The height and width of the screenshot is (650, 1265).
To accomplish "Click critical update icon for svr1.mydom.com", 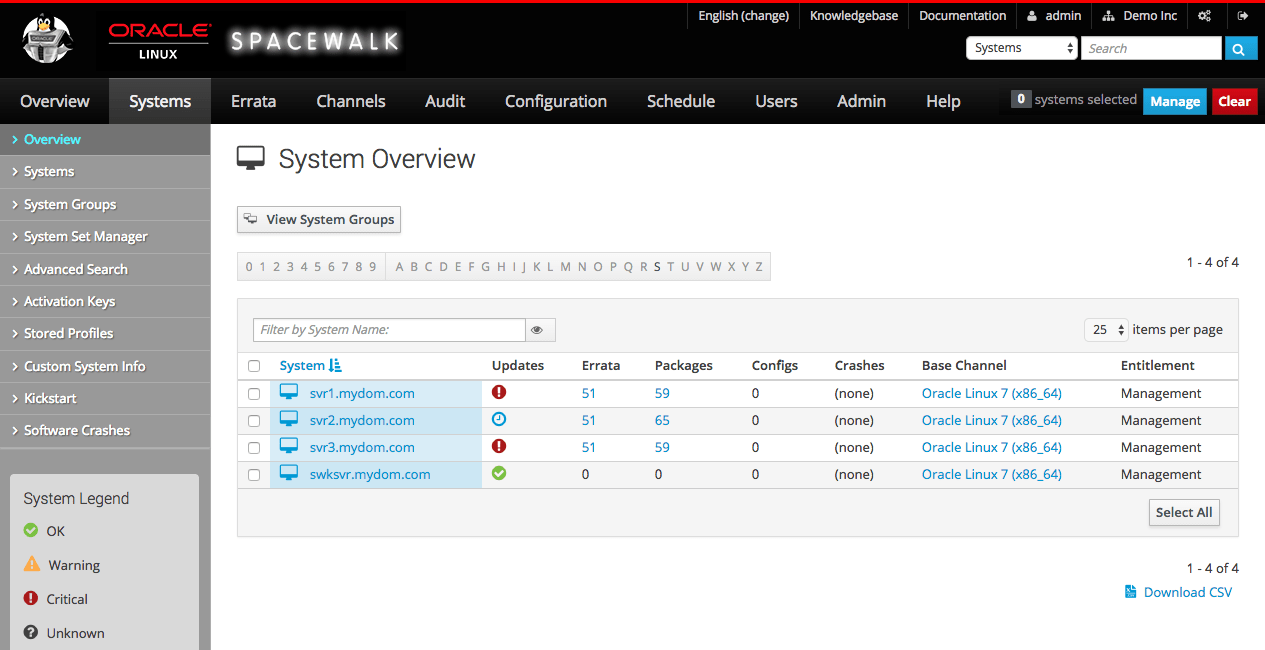I will coord(499,392).
